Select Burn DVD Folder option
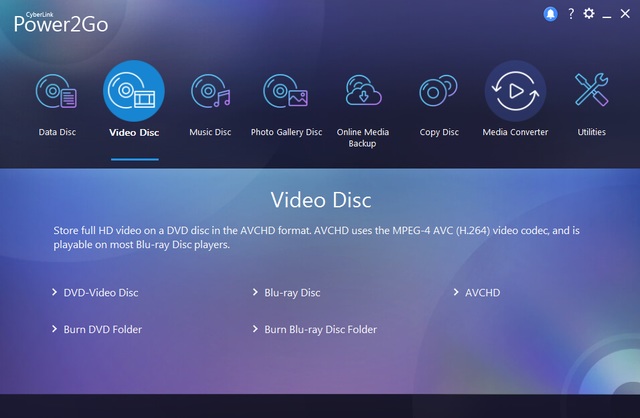Image resolution: width=640 pixels, height=418 pixels. click(102, 329)
